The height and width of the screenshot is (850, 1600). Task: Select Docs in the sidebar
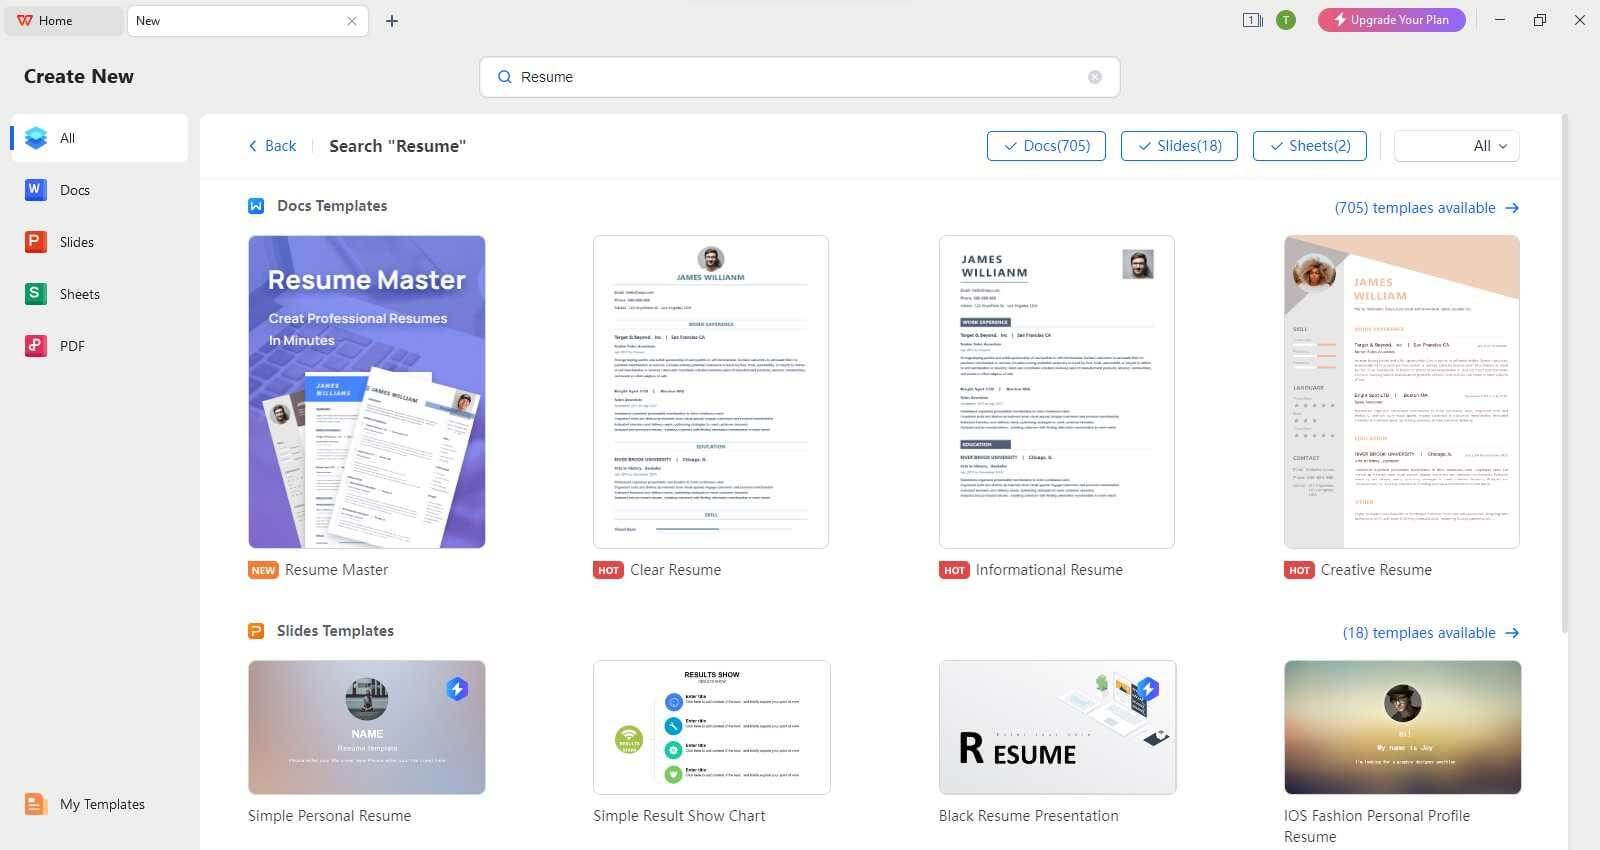(100, 190)
